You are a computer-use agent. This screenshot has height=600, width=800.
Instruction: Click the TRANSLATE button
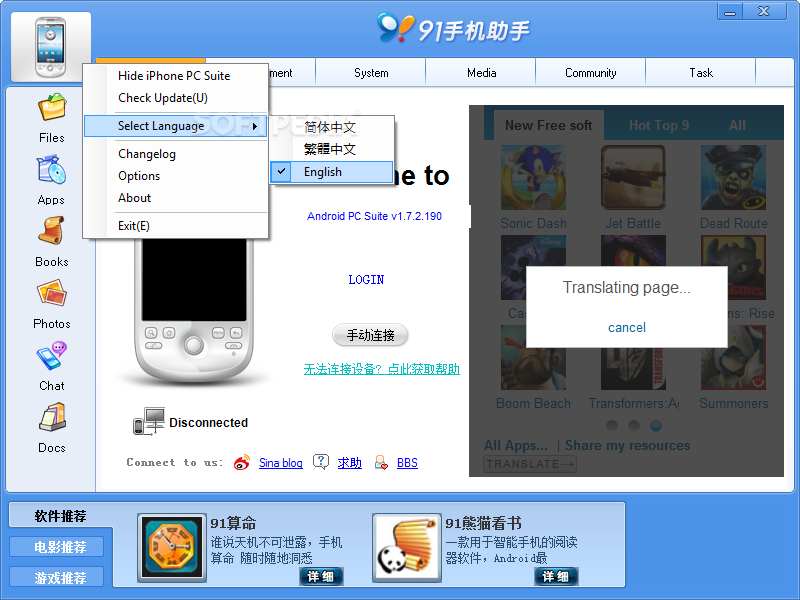[530, 464]
